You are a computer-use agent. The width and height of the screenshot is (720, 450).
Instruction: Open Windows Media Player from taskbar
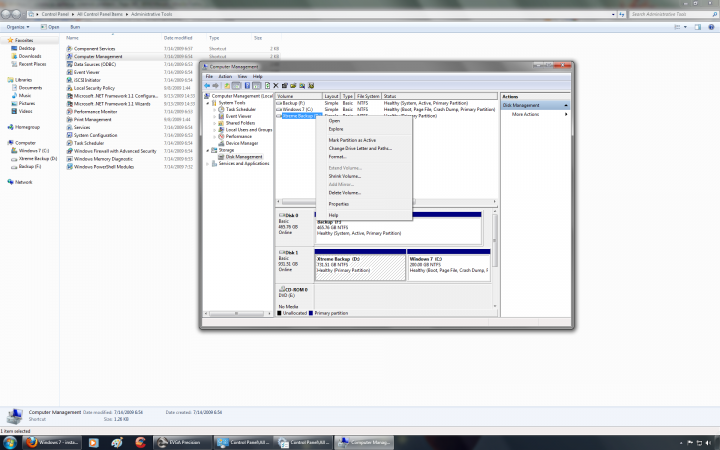[x=93, y=443]
